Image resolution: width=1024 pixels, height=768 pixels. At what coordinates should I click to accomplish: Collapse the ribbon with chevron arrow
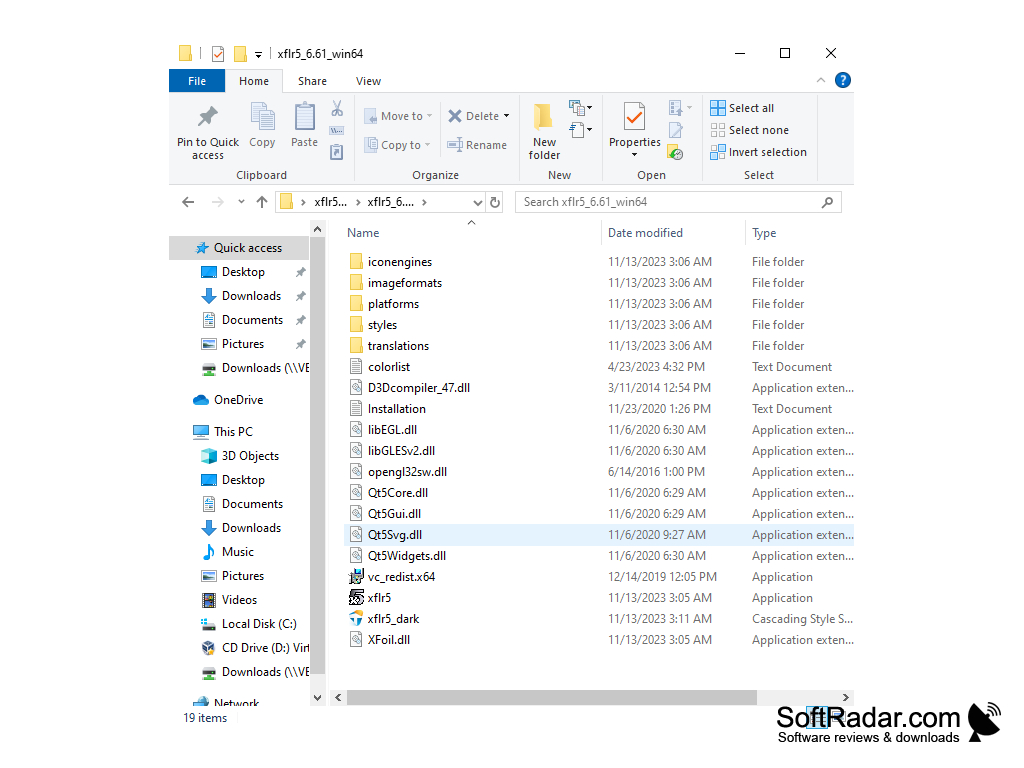coord(821,80)
